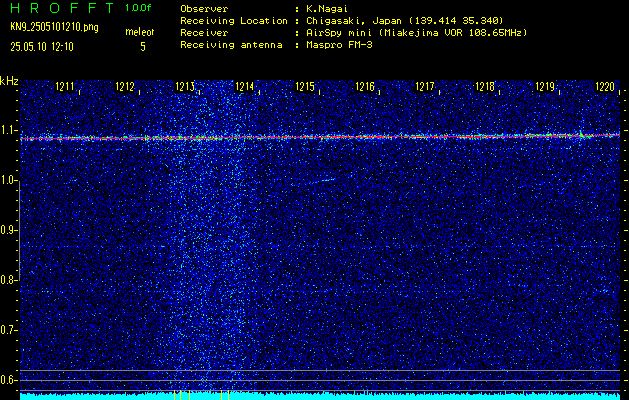This screenshot has width=629, height=400.
Task: Select the 1.1 frequency axis label
Action: tap(7, 130)
